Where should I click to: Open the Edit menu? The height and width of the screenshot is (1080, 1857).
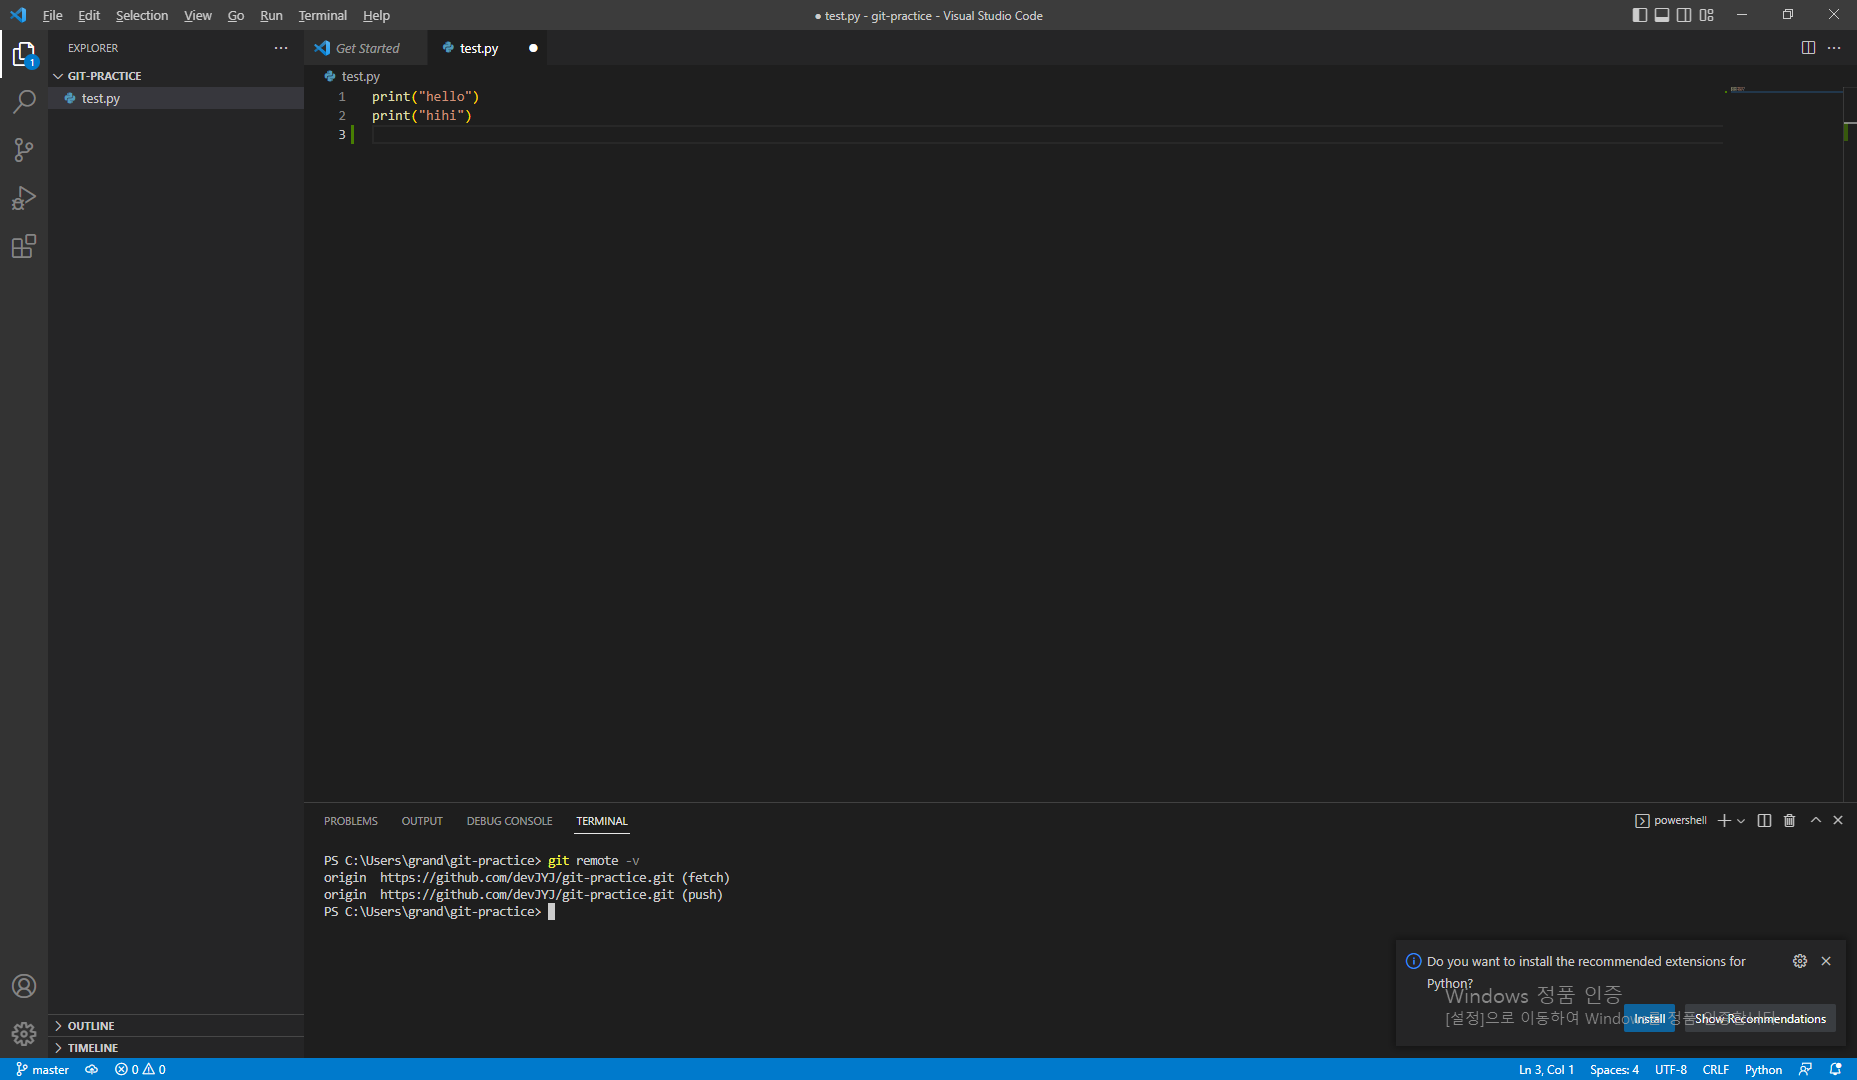pyautogui.click(x=89, y=15)
